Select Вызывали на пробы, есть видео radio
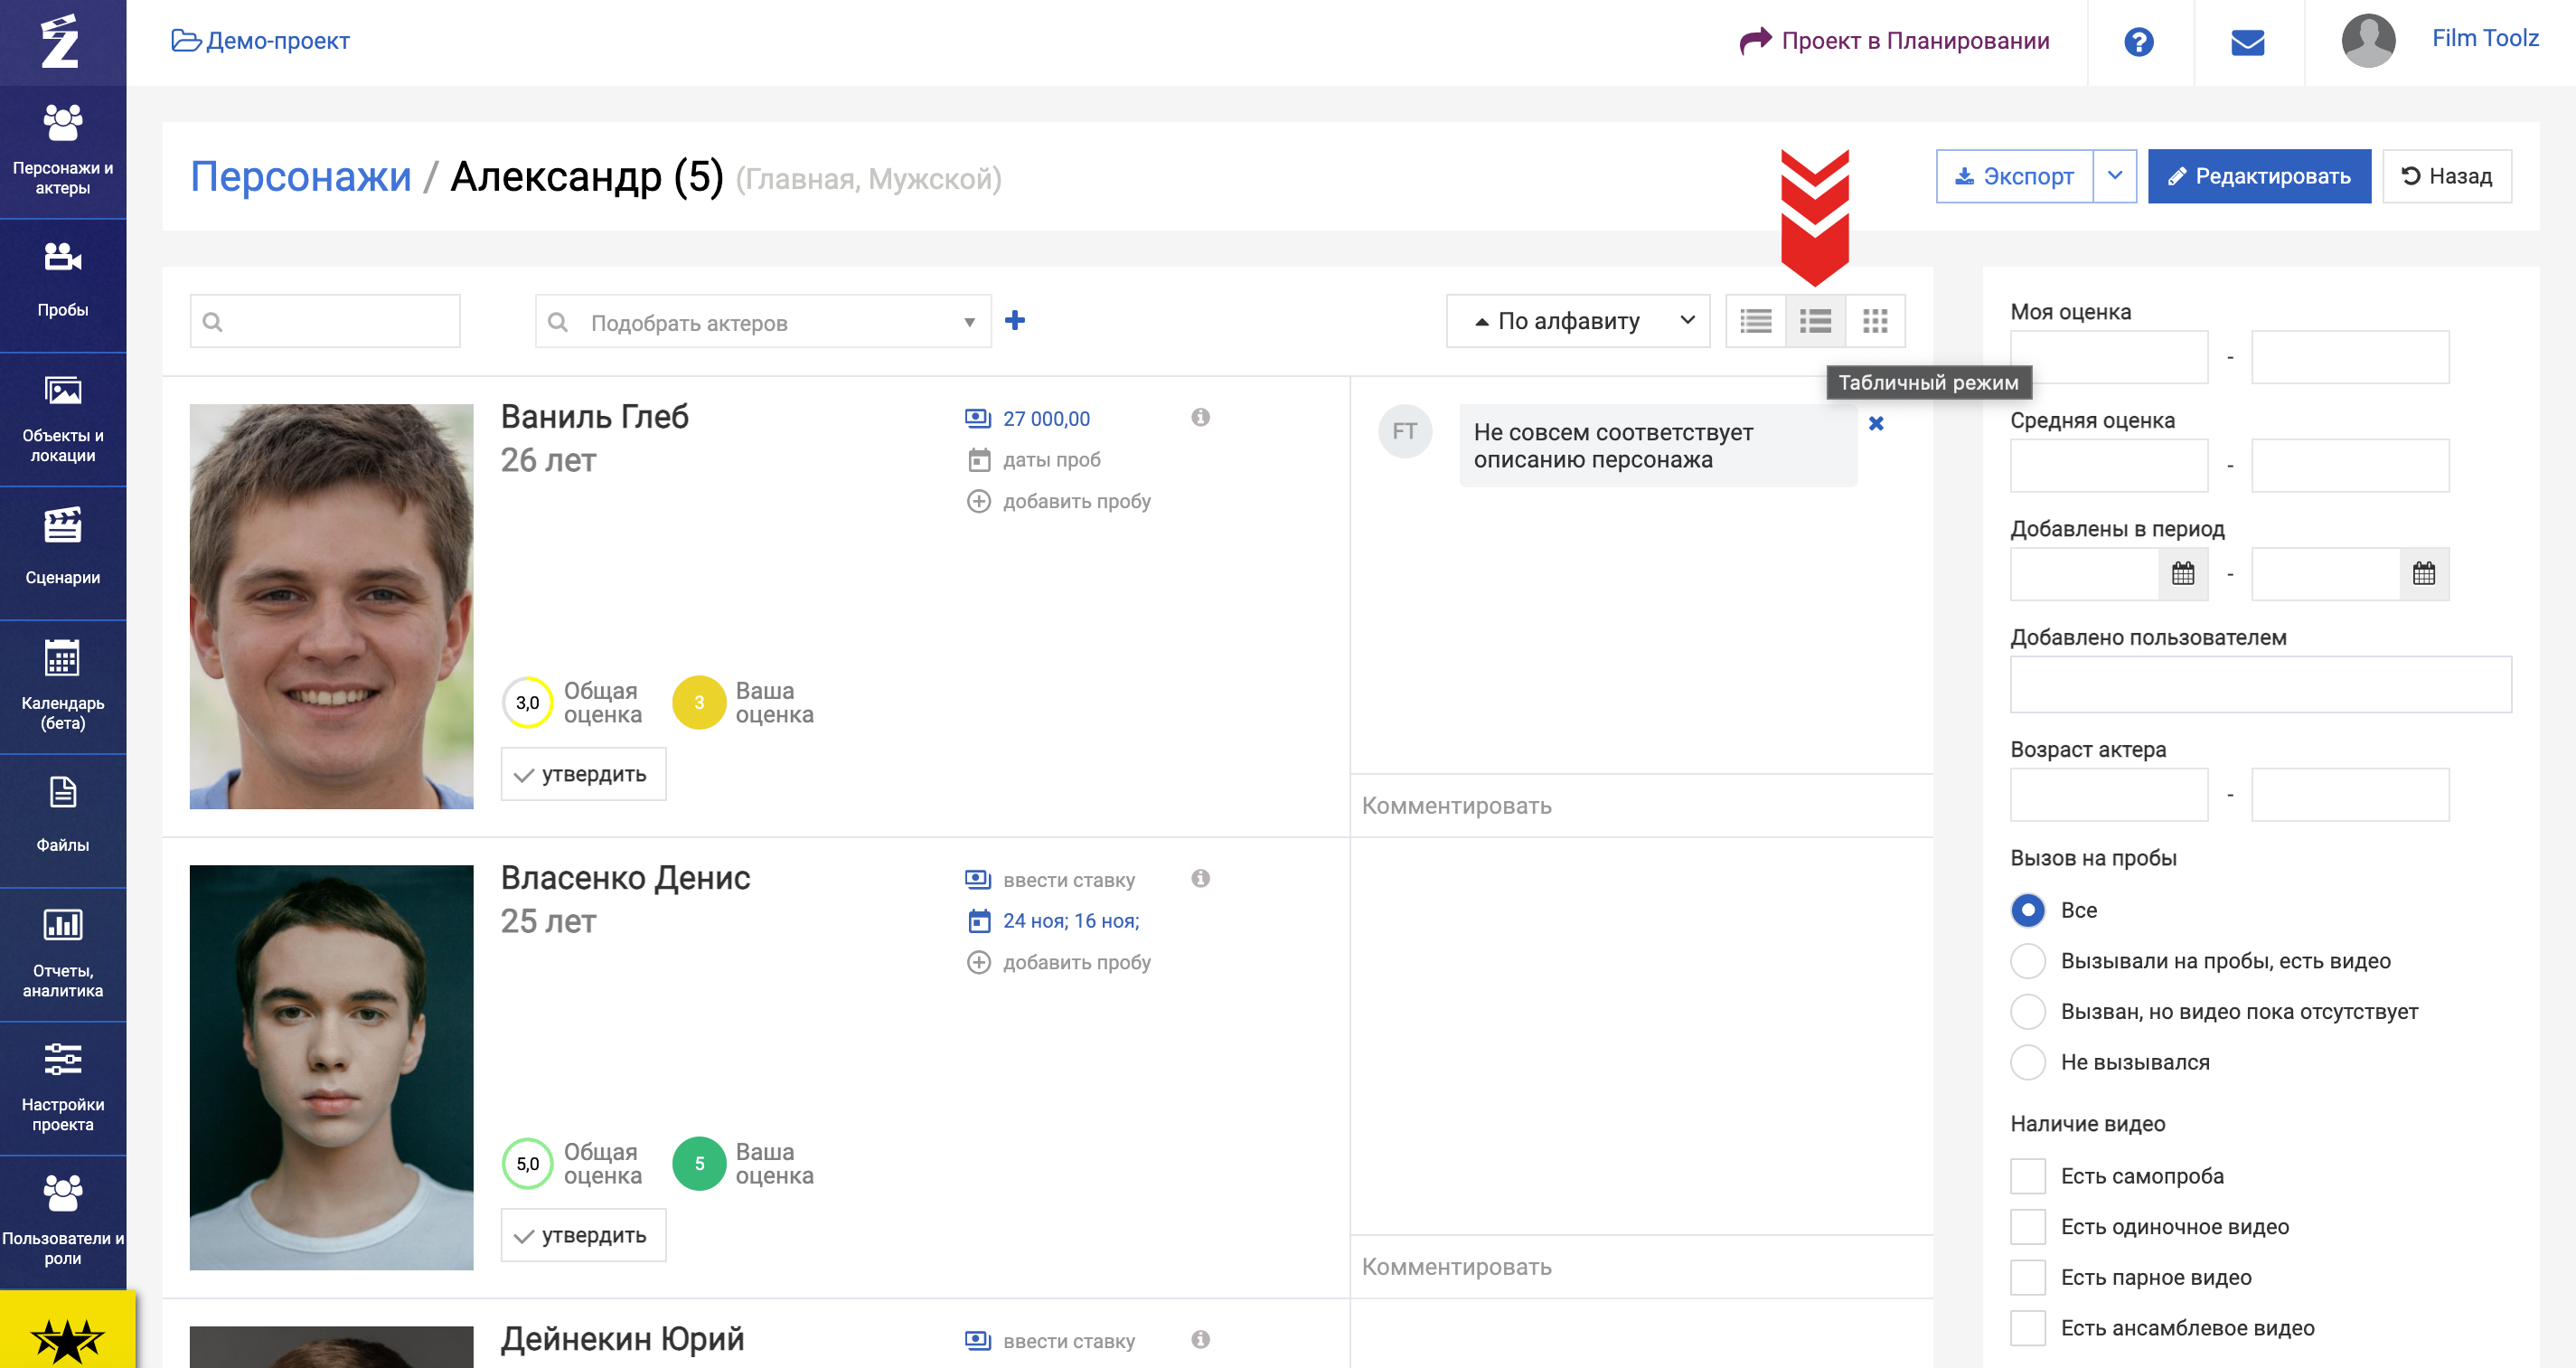This screenshot has height=1368, width=2576. click(x=2027, y=961)
